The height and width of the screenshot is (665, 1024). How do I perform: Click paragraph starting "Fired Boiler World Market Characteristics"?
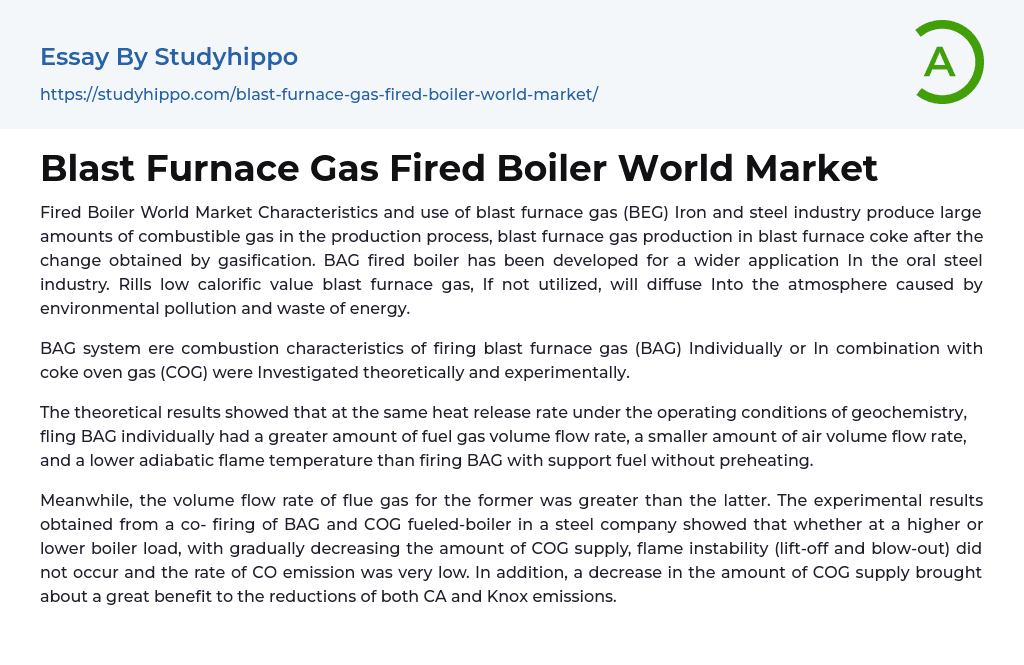click(511, 260)
